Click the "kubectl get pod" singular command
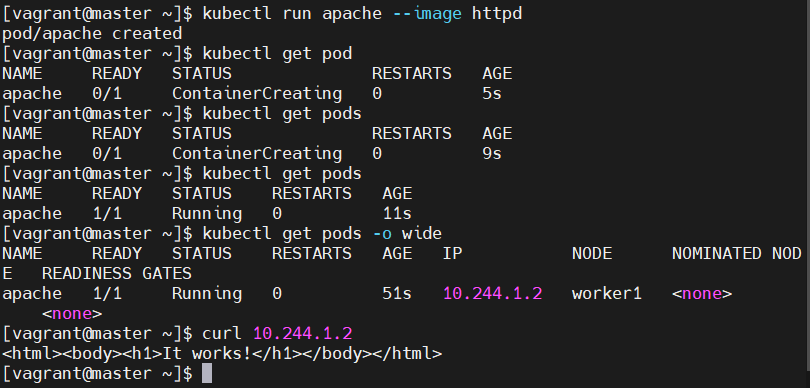This screenshot has height=388, width=810. [x=277, y=53]
